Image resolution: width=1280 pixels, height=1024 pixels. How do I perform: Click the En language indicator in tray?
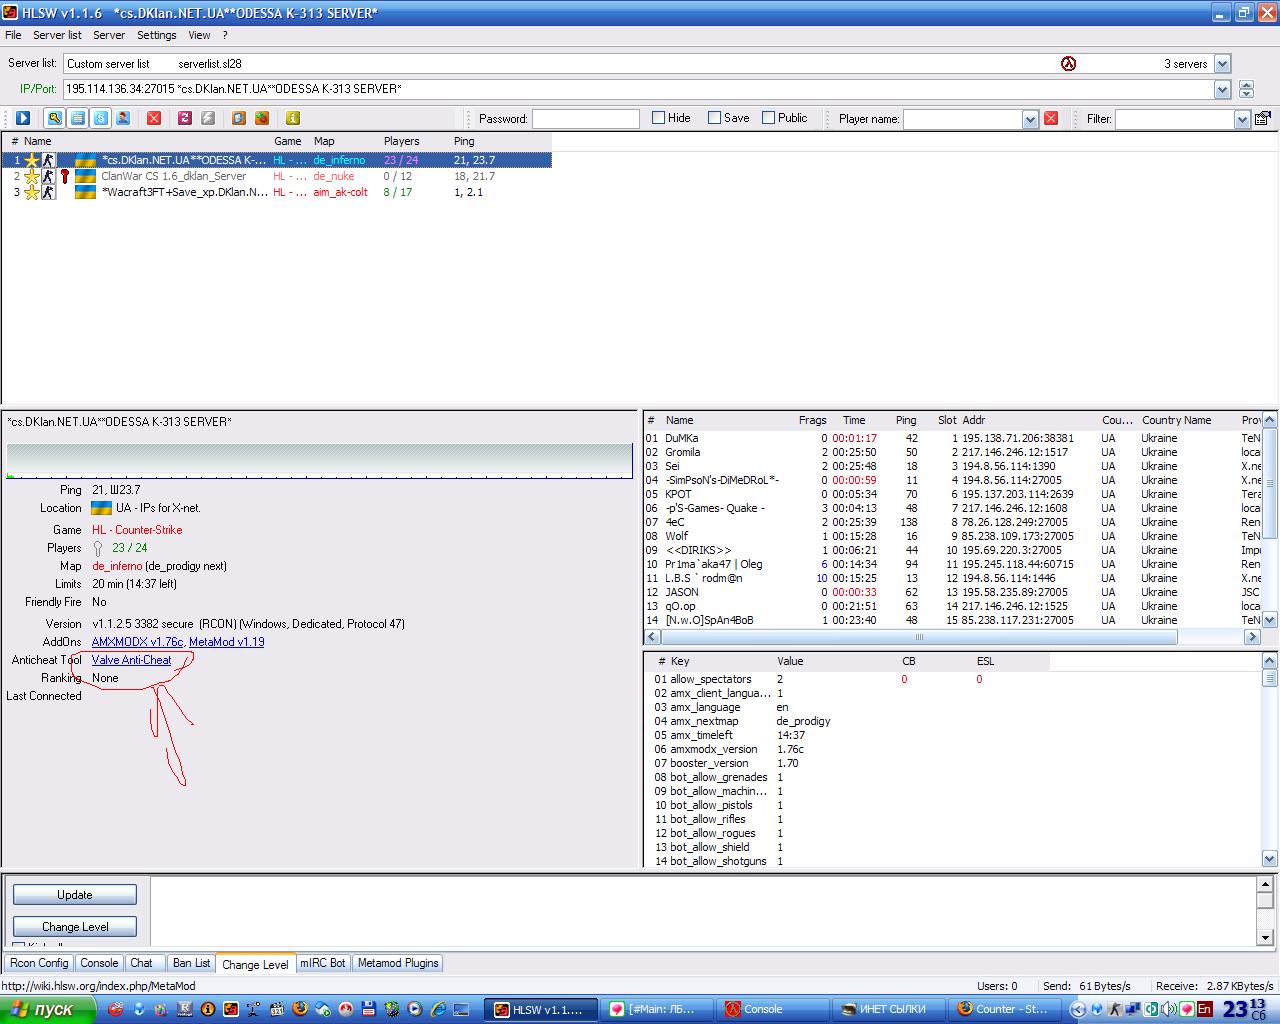click(1204, 1009)
